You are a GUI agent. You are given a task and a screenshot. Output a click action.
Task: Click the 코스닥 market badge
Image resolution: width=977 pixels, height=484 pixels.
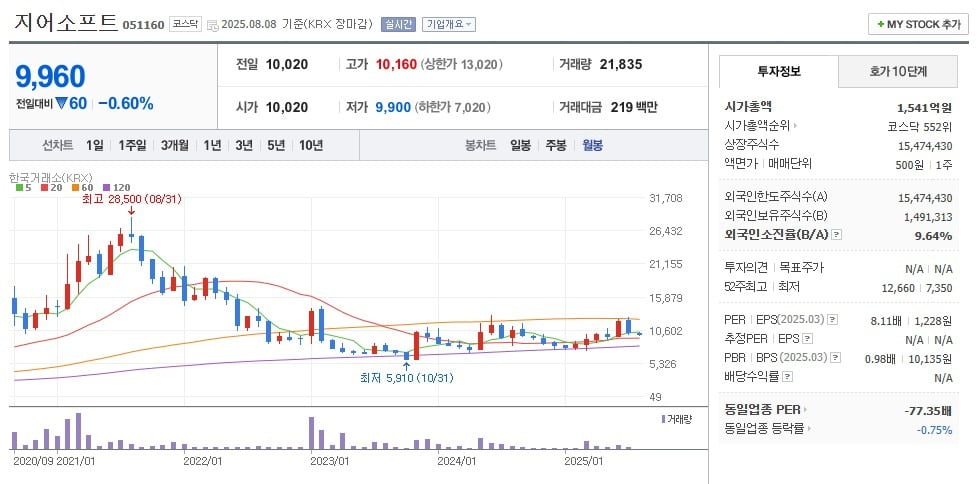184,24
